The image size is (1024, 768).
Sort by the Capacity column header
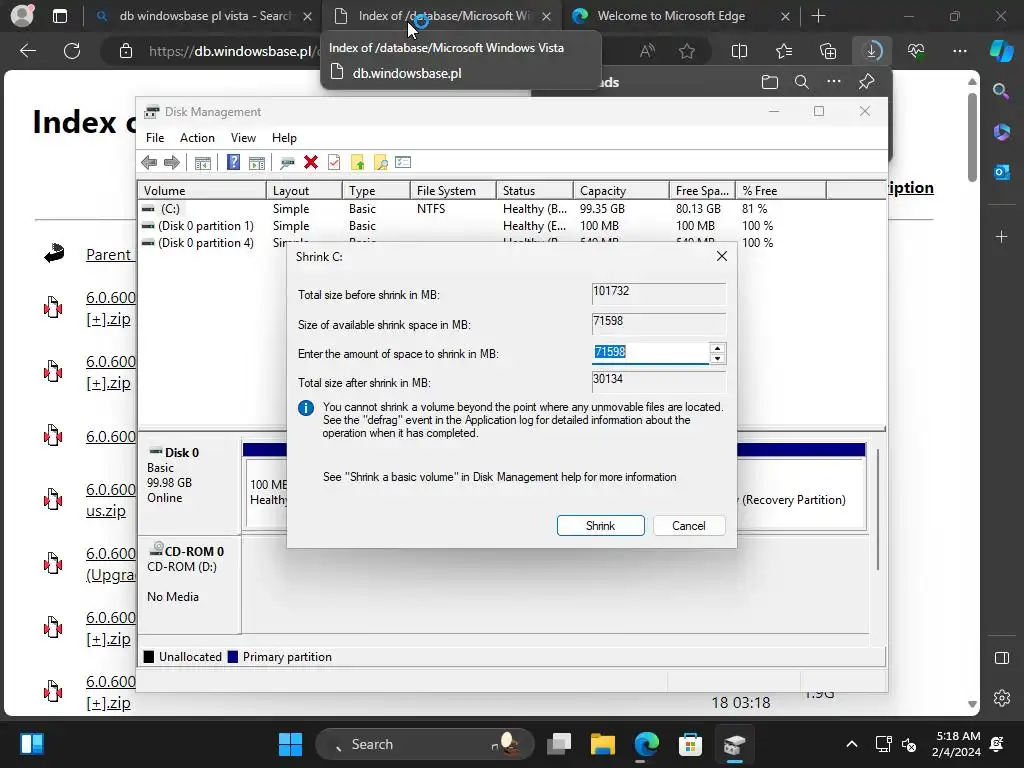[x=621, y=191]
